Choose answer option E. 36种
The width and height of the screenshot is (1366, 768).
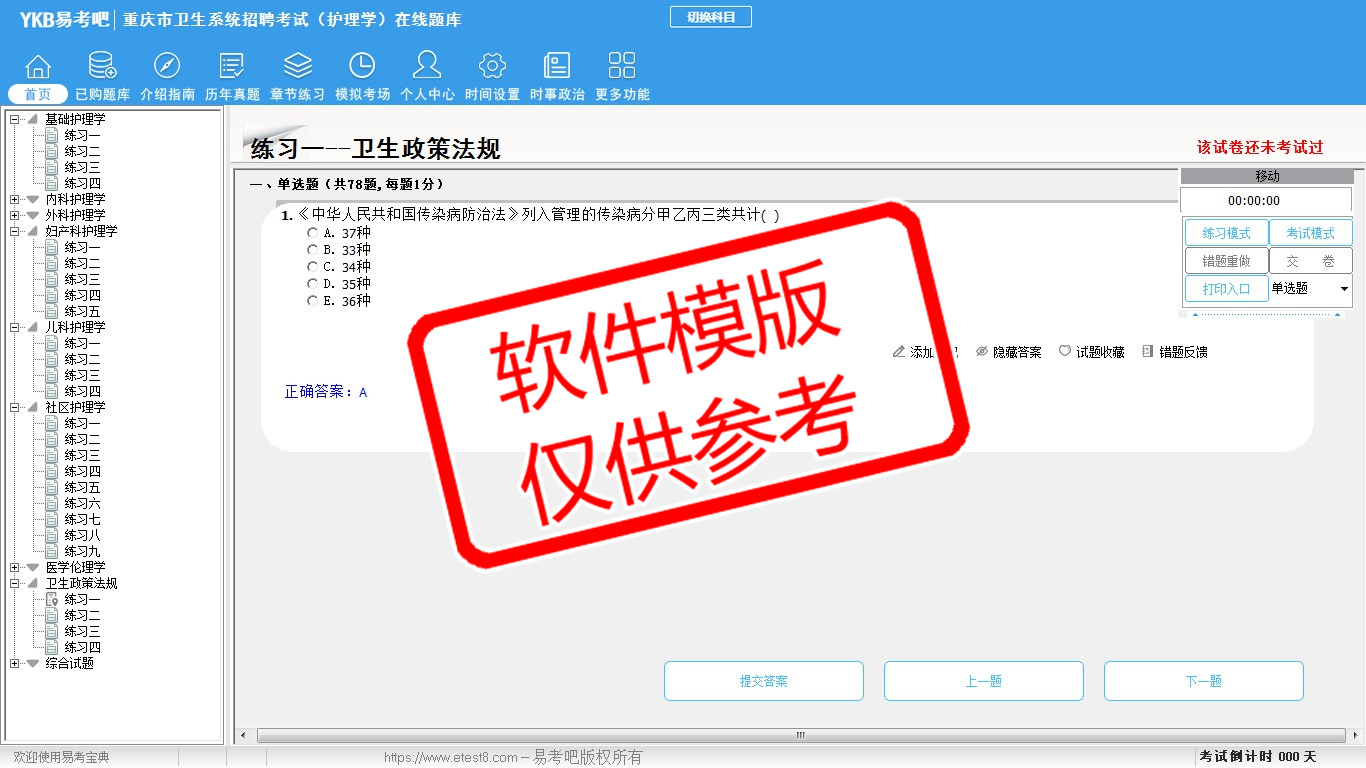pos(313,301)
